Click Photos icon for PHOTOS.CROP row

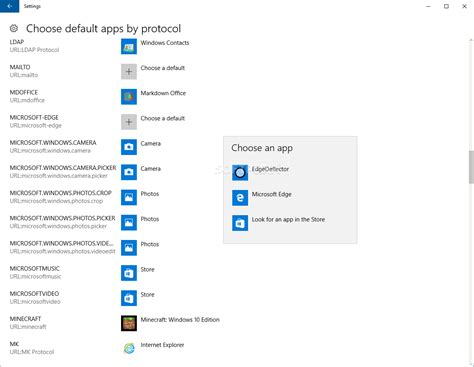point(129,197)
